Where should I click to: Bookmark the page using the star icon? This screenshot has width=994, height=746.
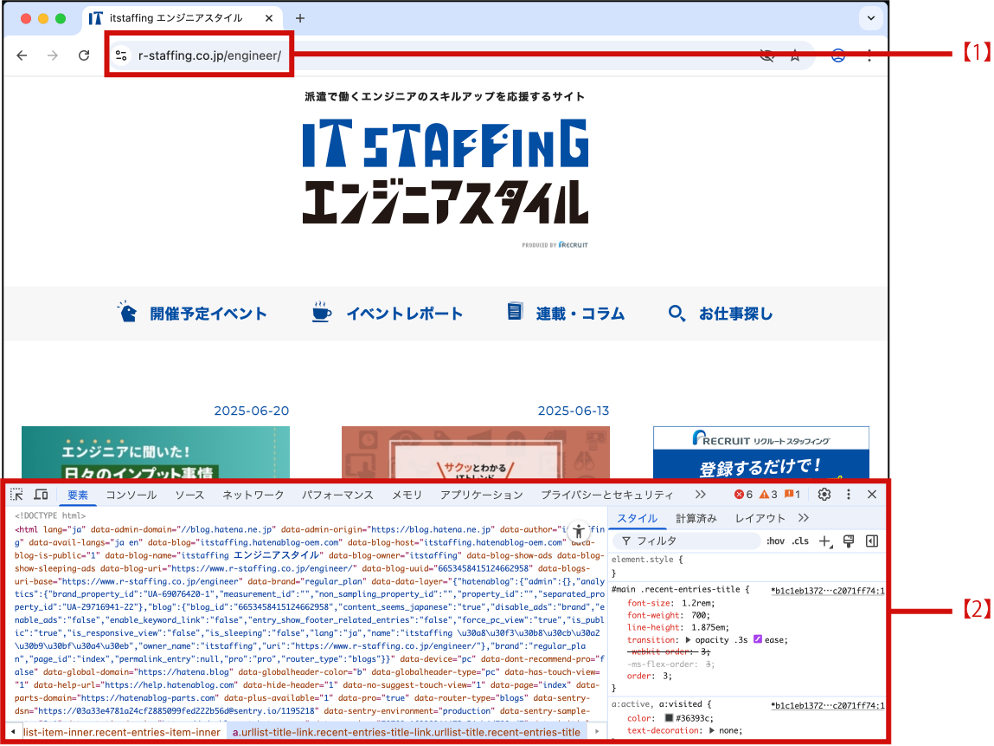(x=795, y=55)
